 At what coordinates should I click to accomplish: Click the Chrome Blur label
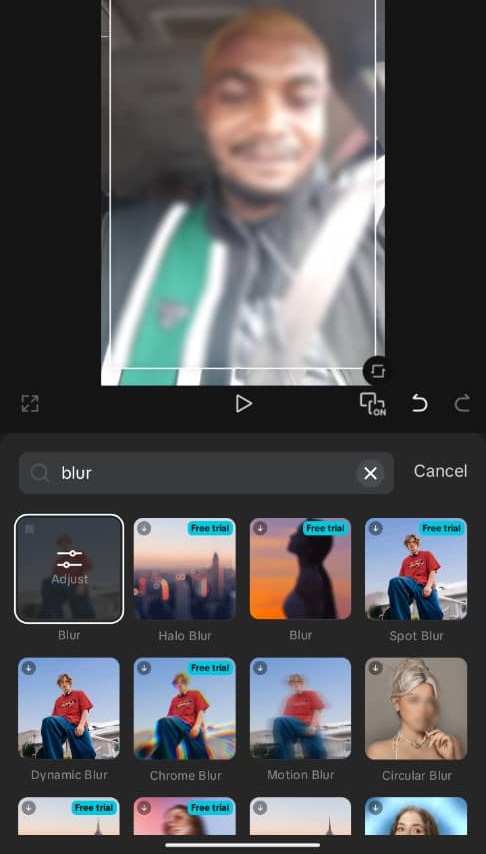click(x=185, y=775)
